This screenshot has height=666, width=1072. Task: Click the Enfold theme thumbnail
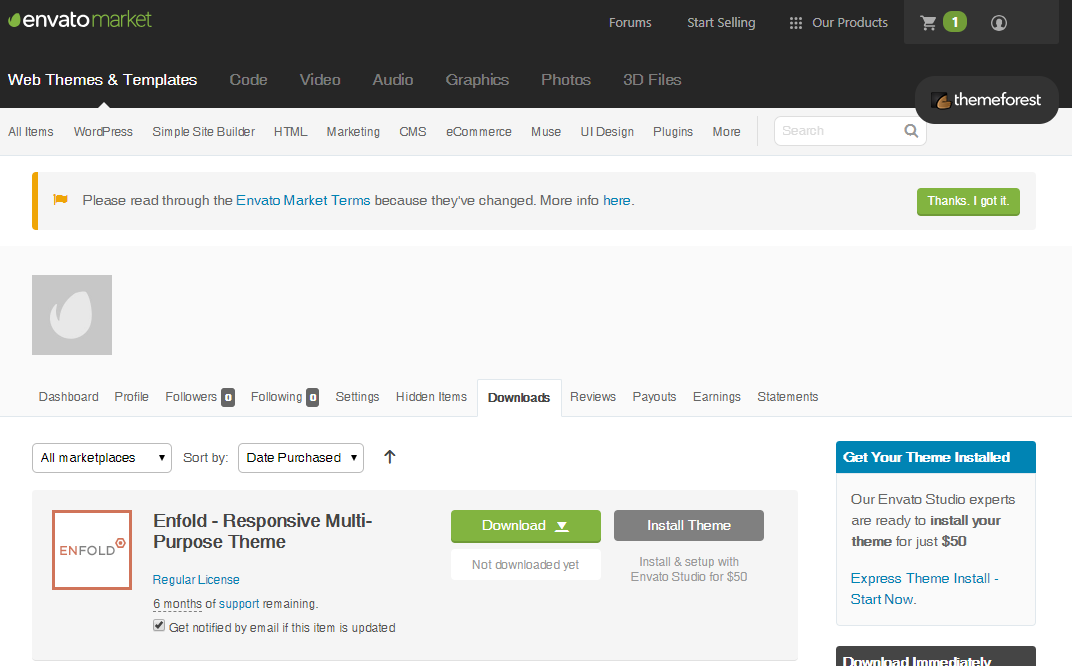tap(92, 550)
